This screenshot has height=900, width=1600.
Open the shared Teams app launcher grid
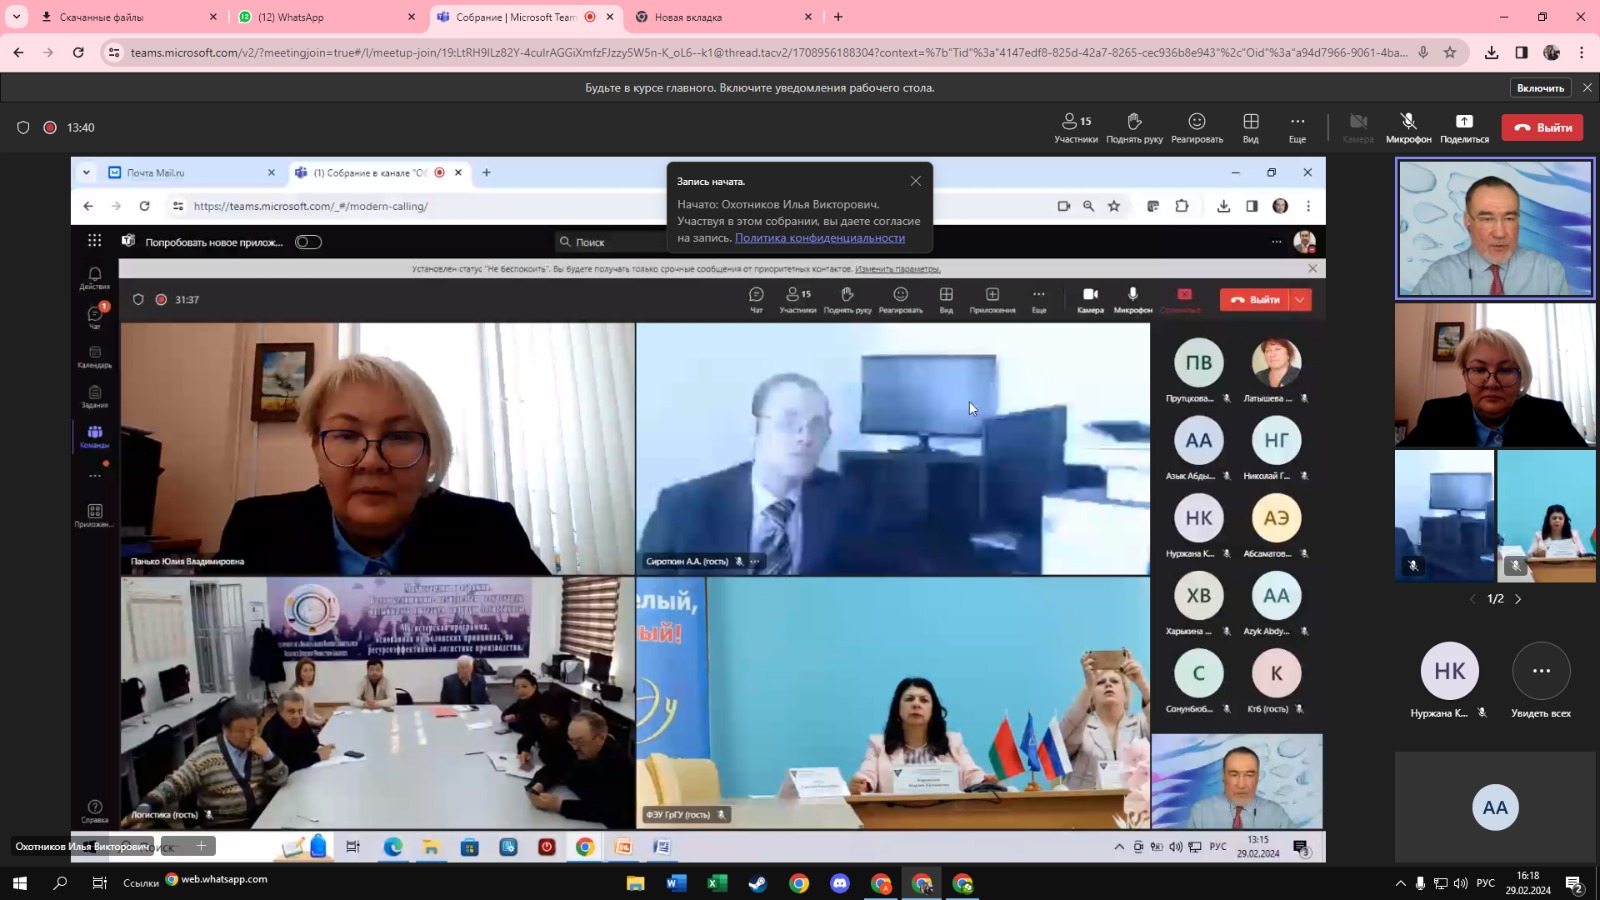click(94, 240)
